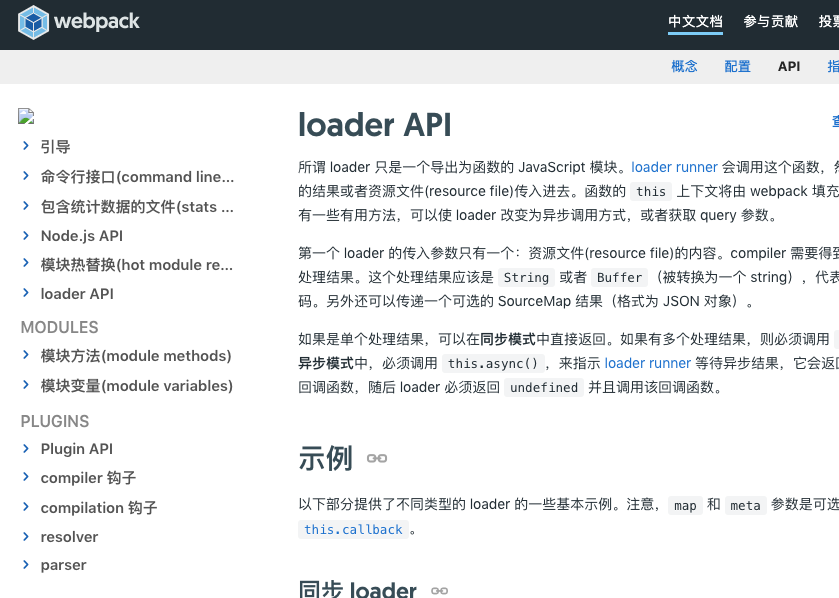Follow the first loader runner link

click(x=675, y=167)
